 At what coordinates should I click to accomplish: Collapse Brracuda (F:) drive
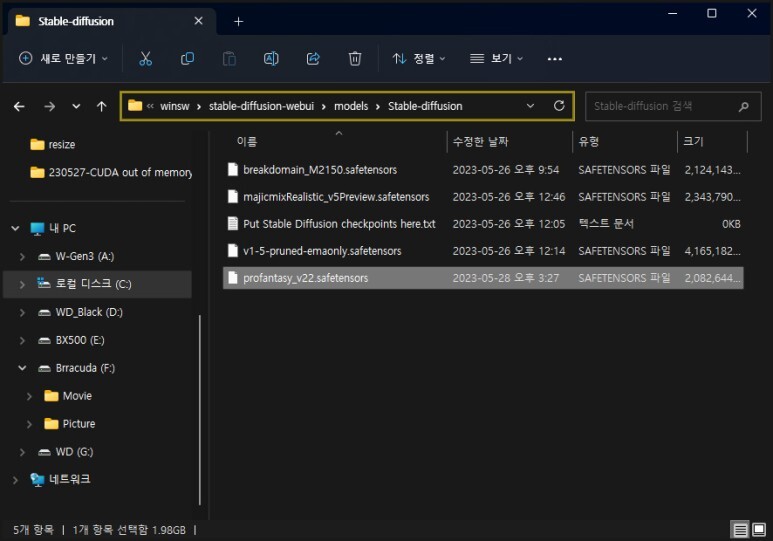pos(22,368)
